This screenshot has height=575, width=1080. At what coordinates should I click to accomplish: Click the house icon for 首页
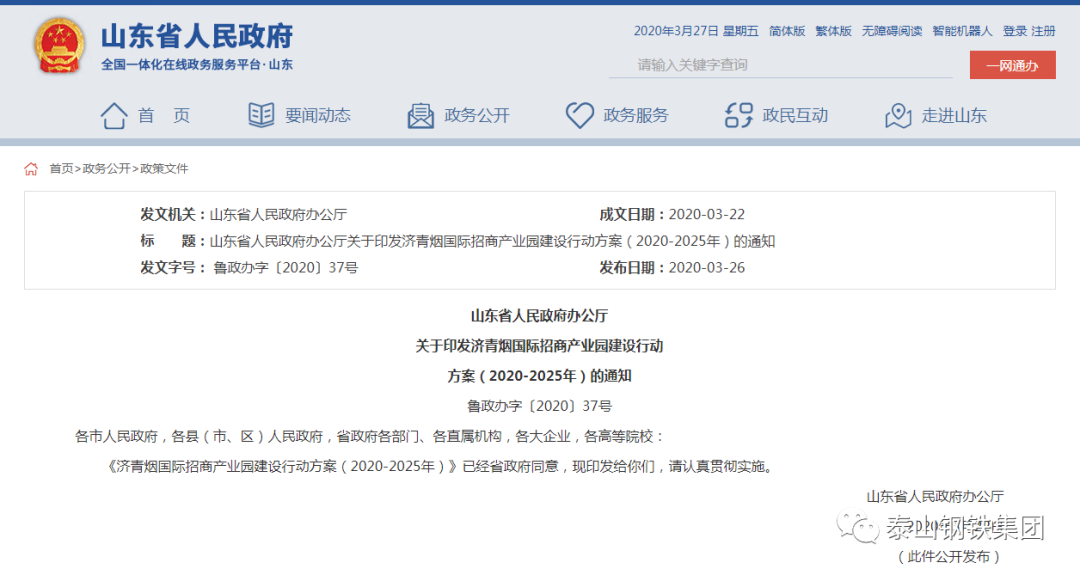114,115
